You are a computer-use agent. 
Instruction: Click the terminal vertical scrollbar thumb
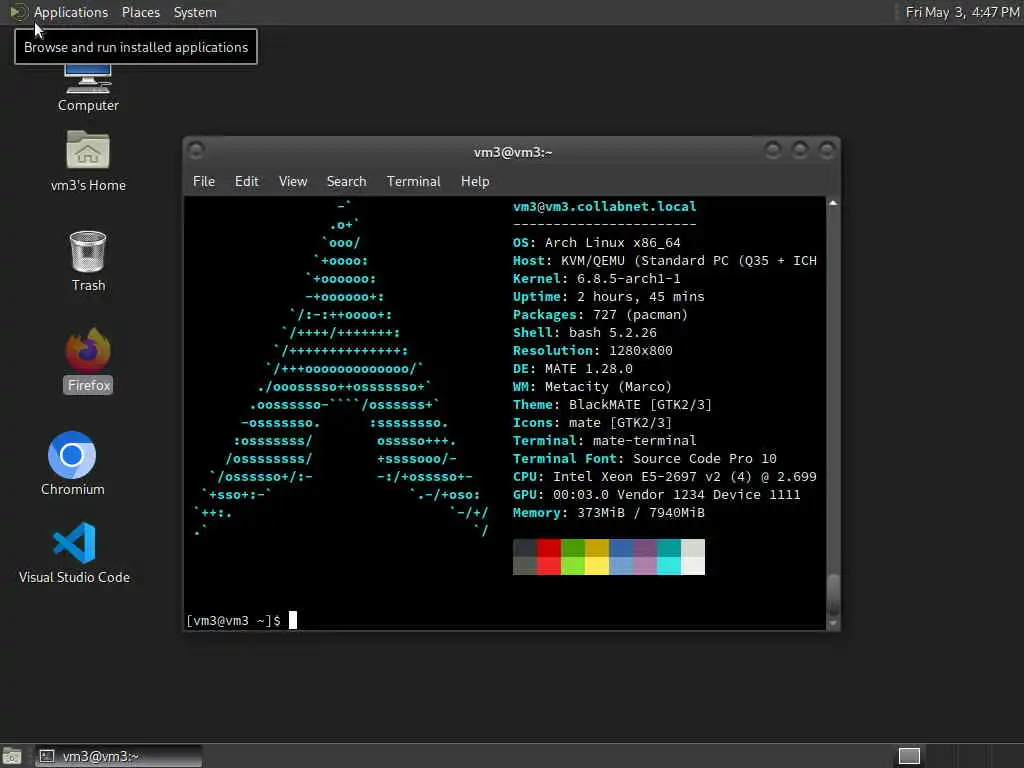pos(833,594)
